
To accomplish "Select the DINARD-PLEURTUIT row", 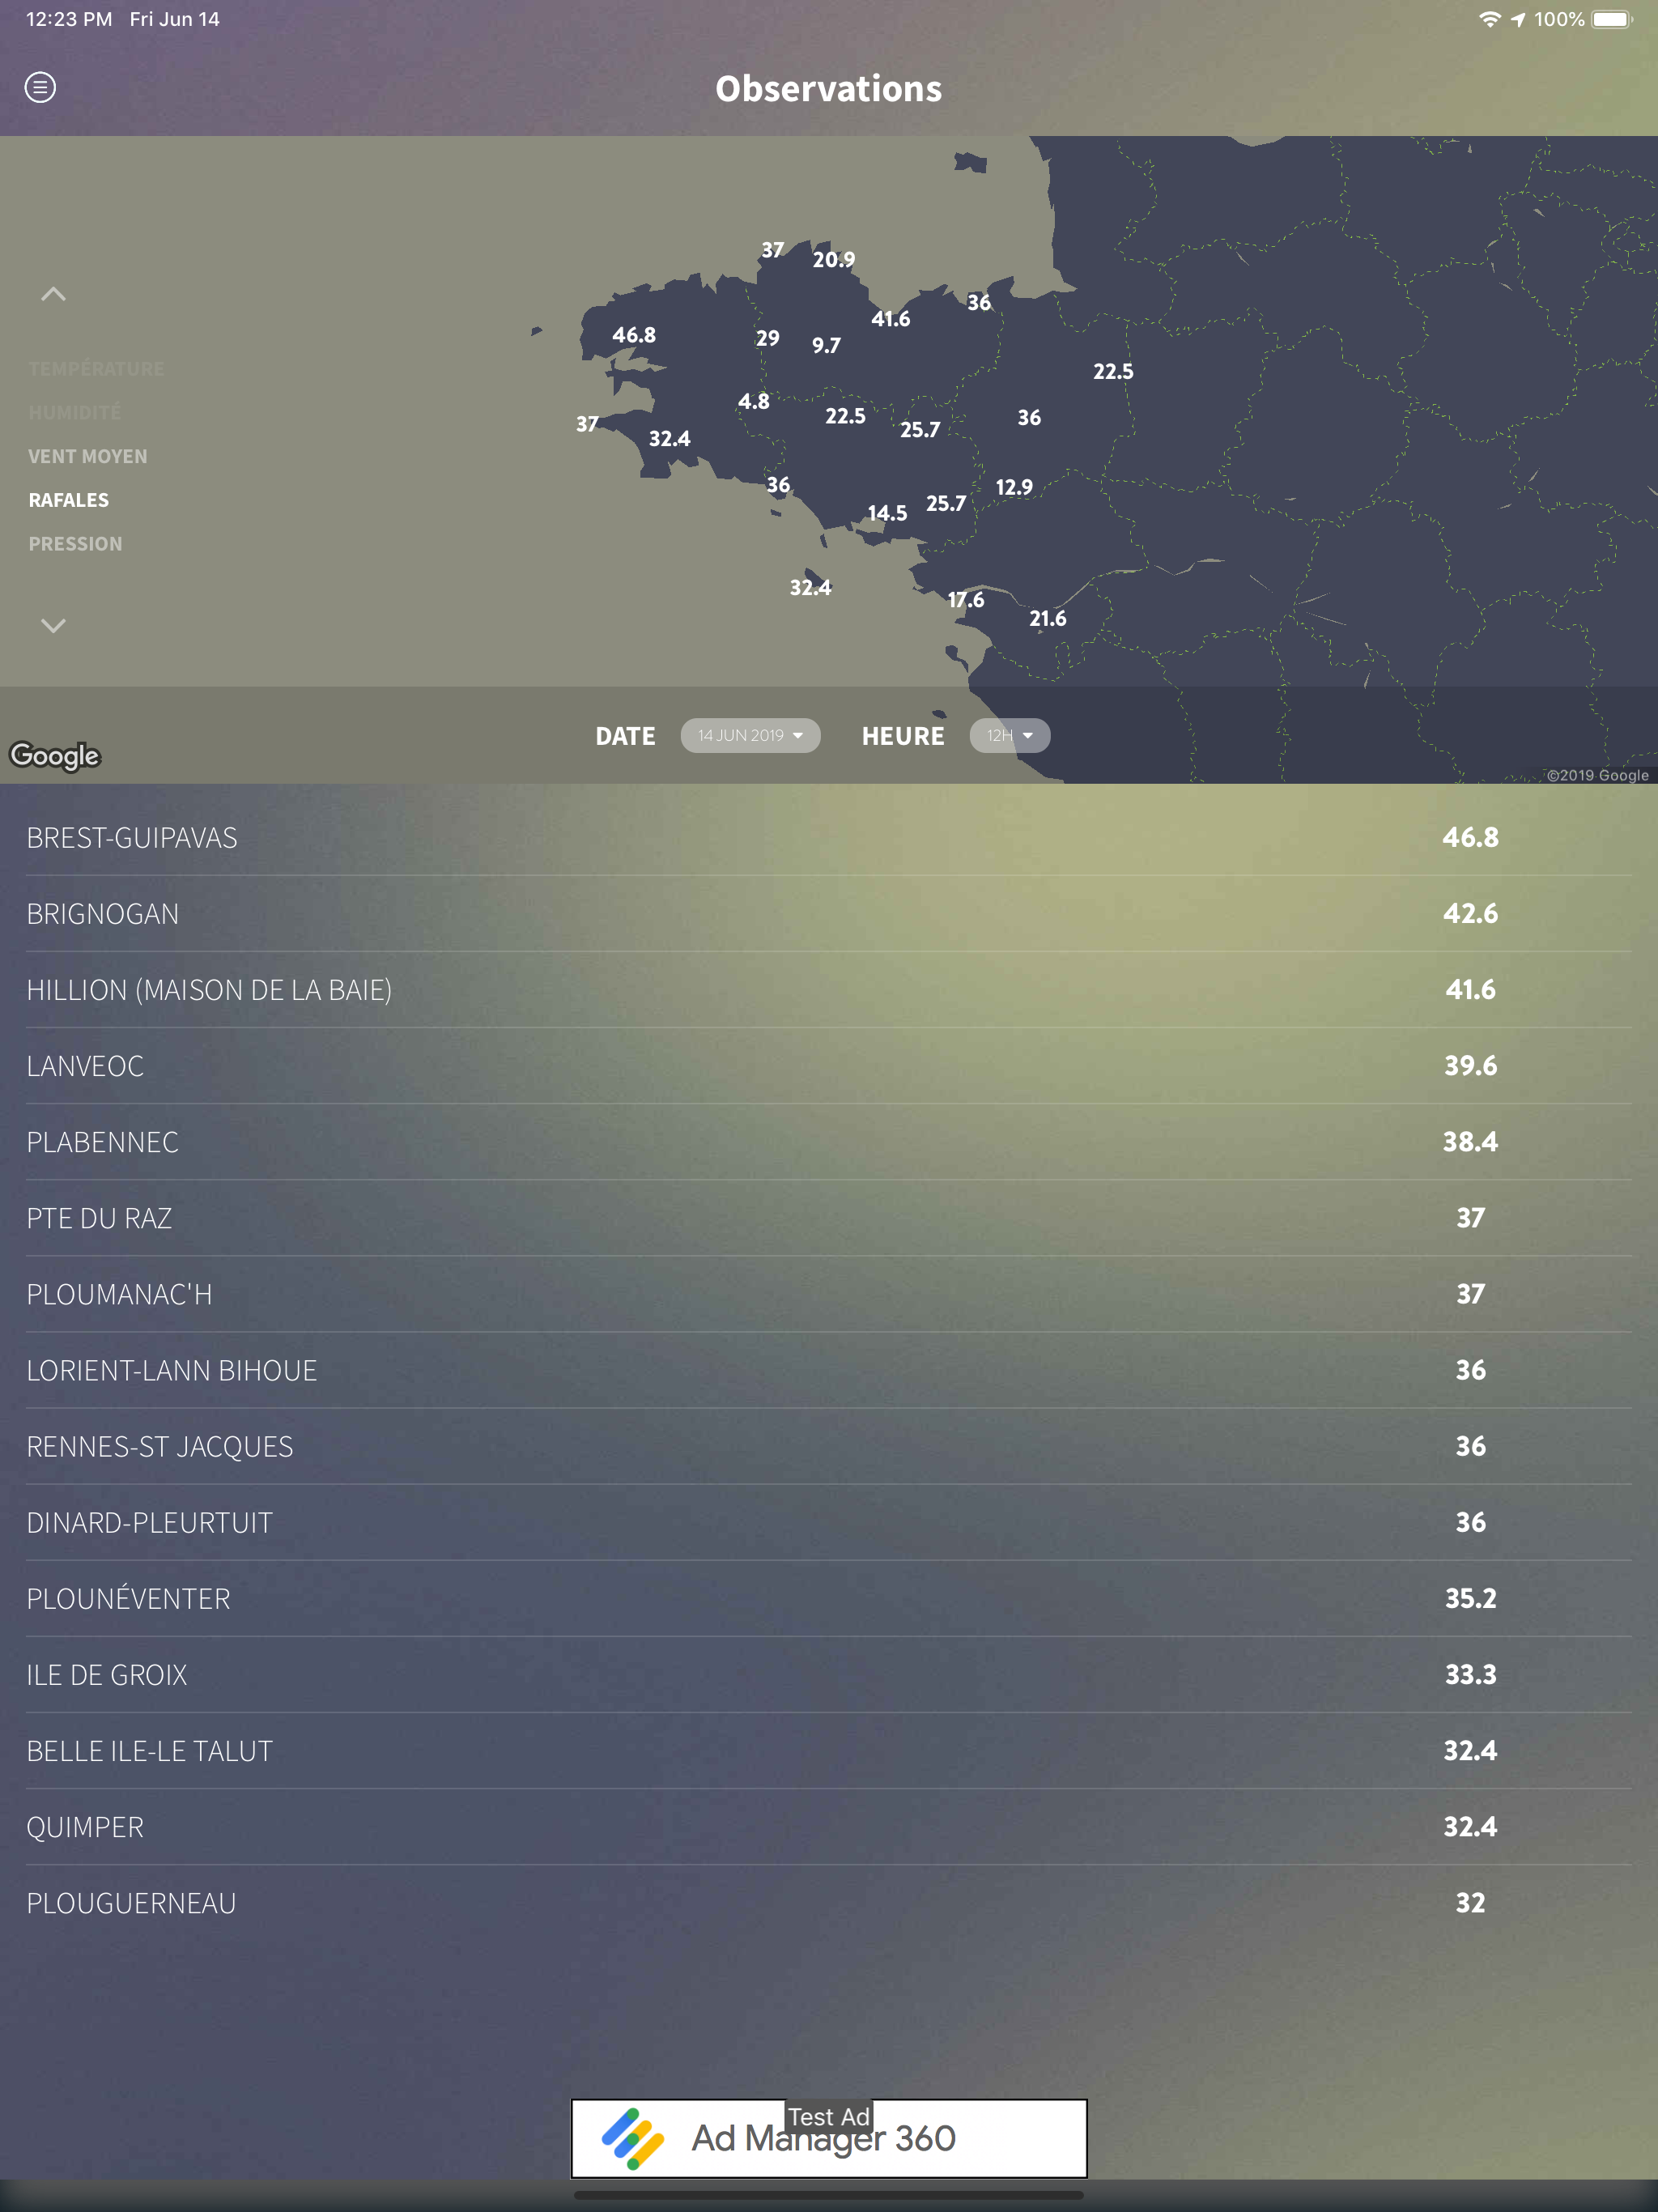I will point(829,1522).
